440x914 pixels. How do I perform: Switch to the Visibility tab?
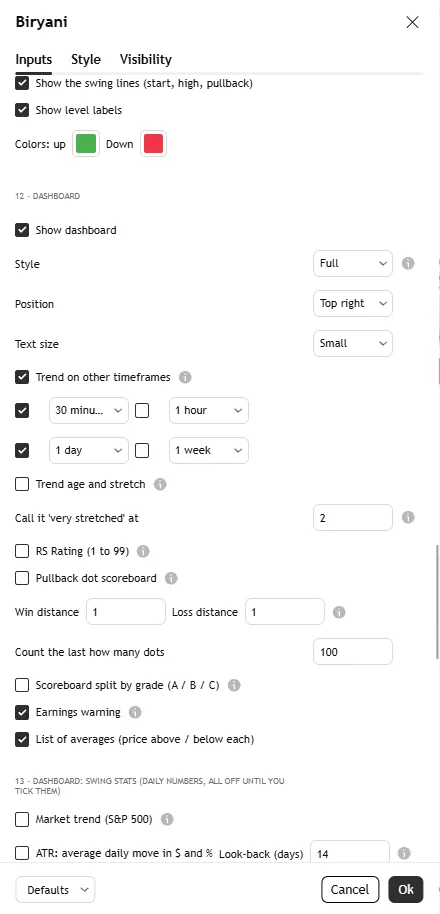(146, 59)
